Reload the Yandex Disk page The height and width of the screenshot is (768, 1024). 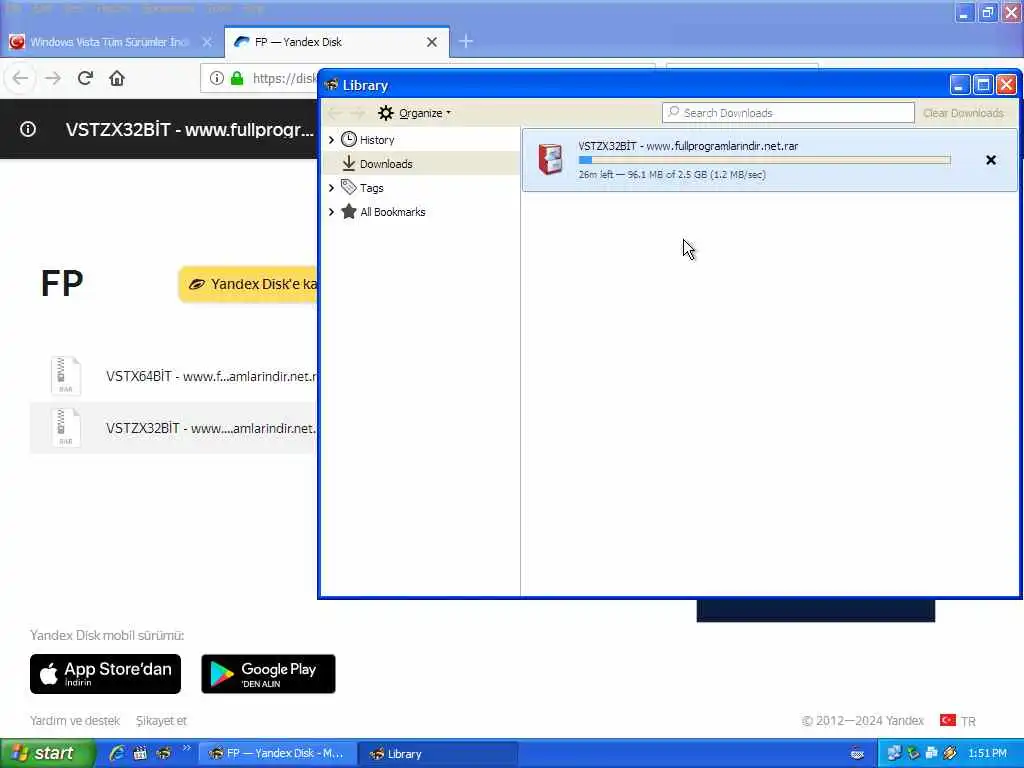[85, 78]
